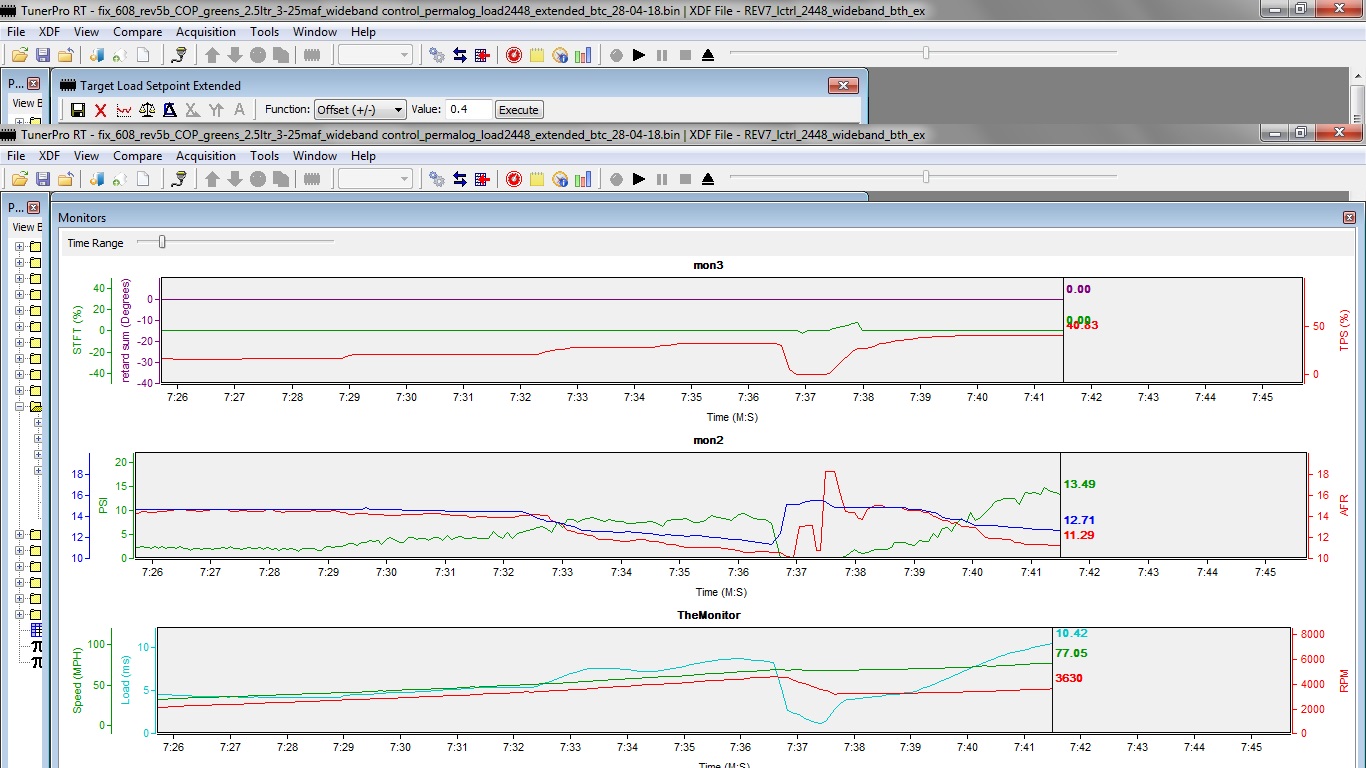This screenshot has width=1366, height=768.
Task: Select the View E tab in front side panel
Action: [26, 227]
